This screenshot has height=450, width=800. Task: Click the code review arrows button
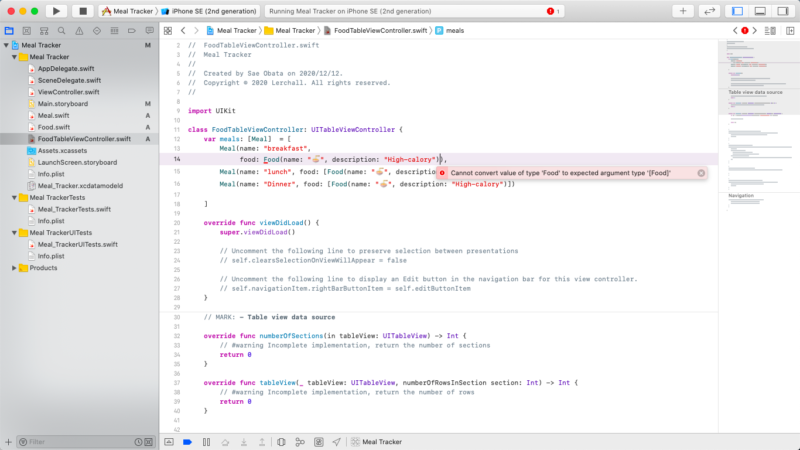[709, 11]
